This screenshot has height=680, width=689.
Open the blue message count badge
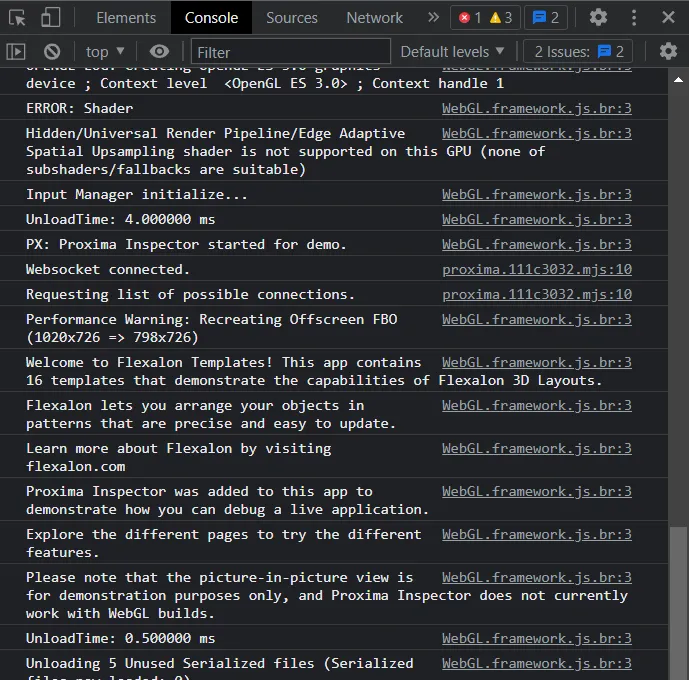(546, 18)
